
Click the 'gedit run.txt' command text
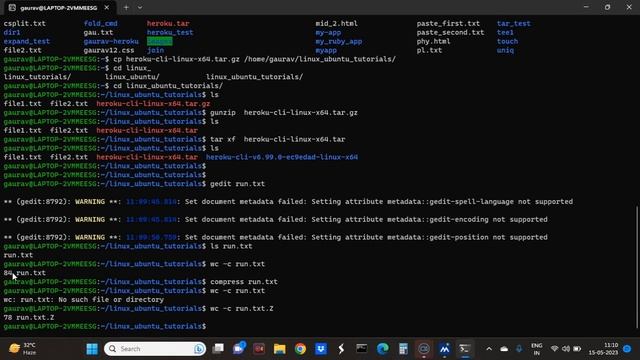(x=237, y=184)
